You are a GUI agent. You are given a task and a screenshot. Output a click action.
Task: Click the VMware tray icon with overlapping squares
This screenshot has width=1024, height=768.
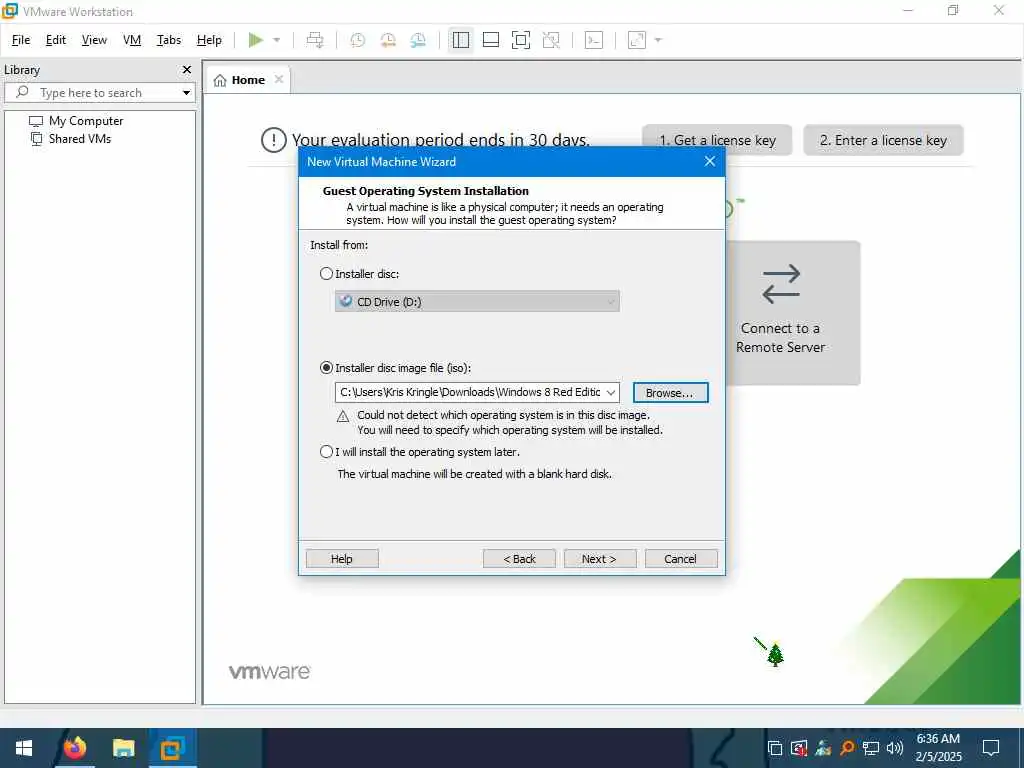point(775,748)
